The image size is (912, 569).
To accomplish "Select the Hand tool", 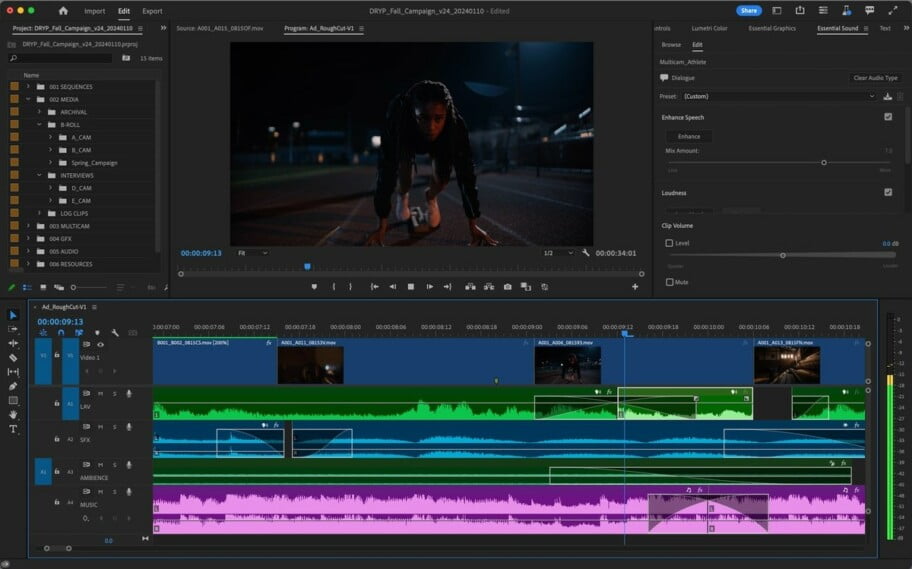I will coord(13,414).
